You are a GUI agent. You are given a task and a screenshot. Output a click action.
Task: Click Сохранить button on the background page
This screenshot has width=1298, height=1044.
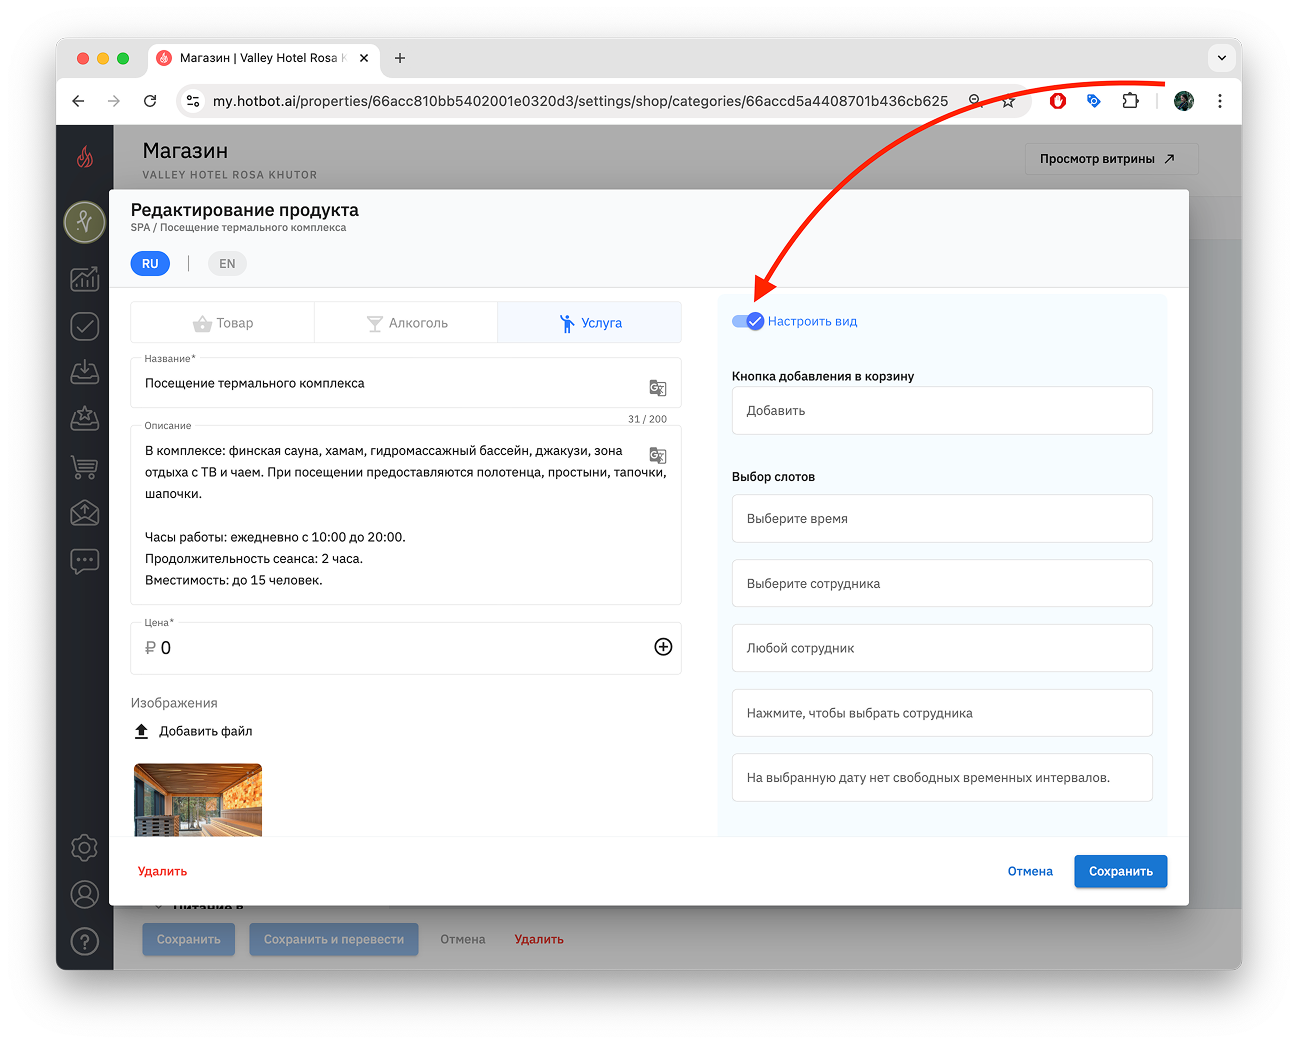point(188,939)
